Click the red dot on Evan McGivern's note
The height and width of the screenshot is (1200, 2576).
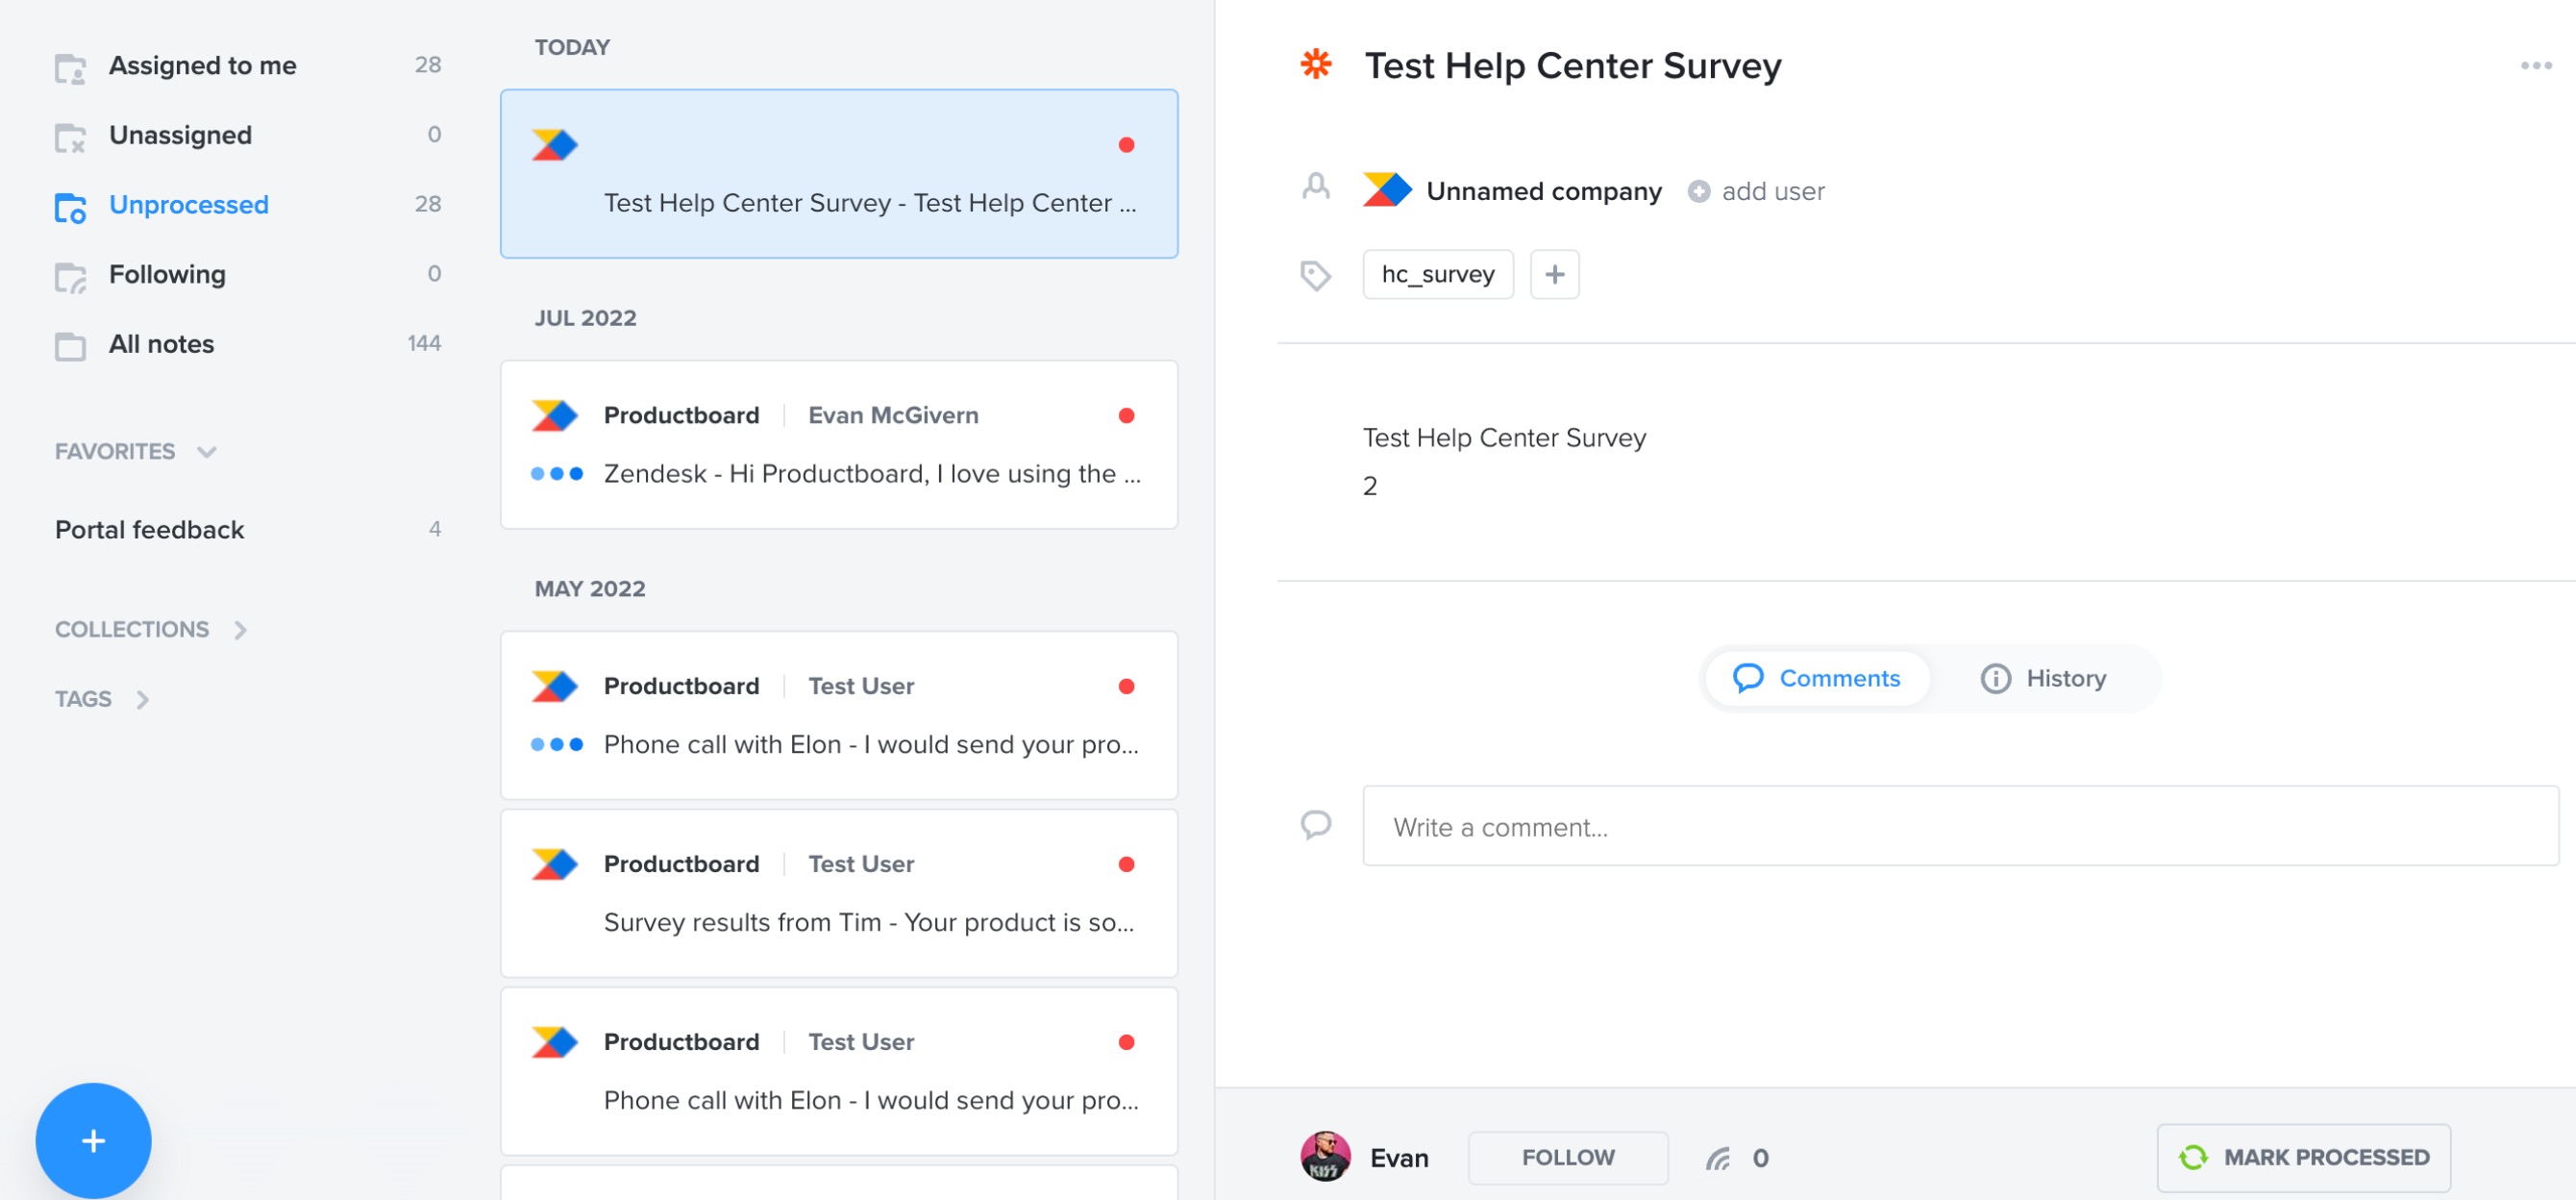click(x=1126, y=416)
